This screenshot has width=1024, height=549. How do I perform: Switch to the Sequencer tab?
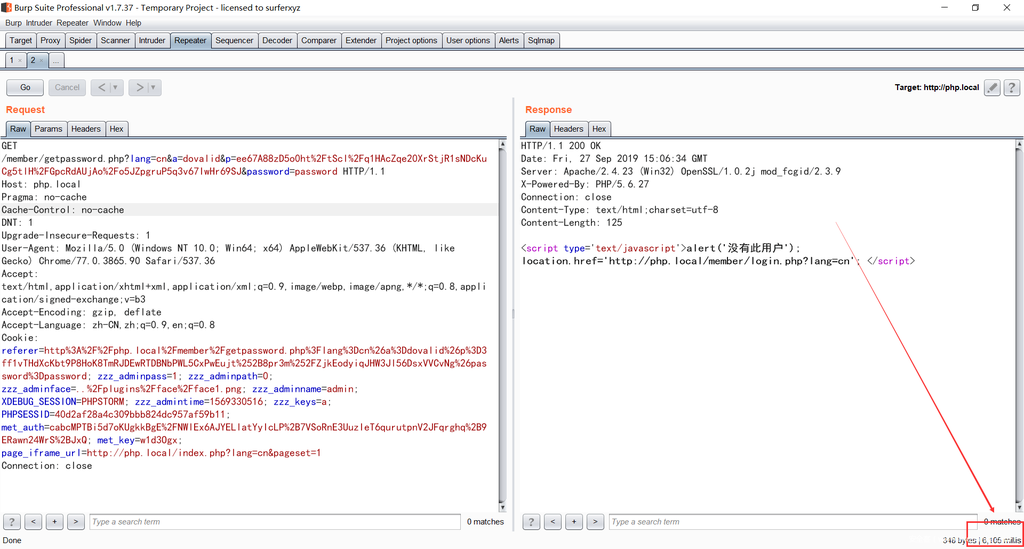[x=234, y=40]
